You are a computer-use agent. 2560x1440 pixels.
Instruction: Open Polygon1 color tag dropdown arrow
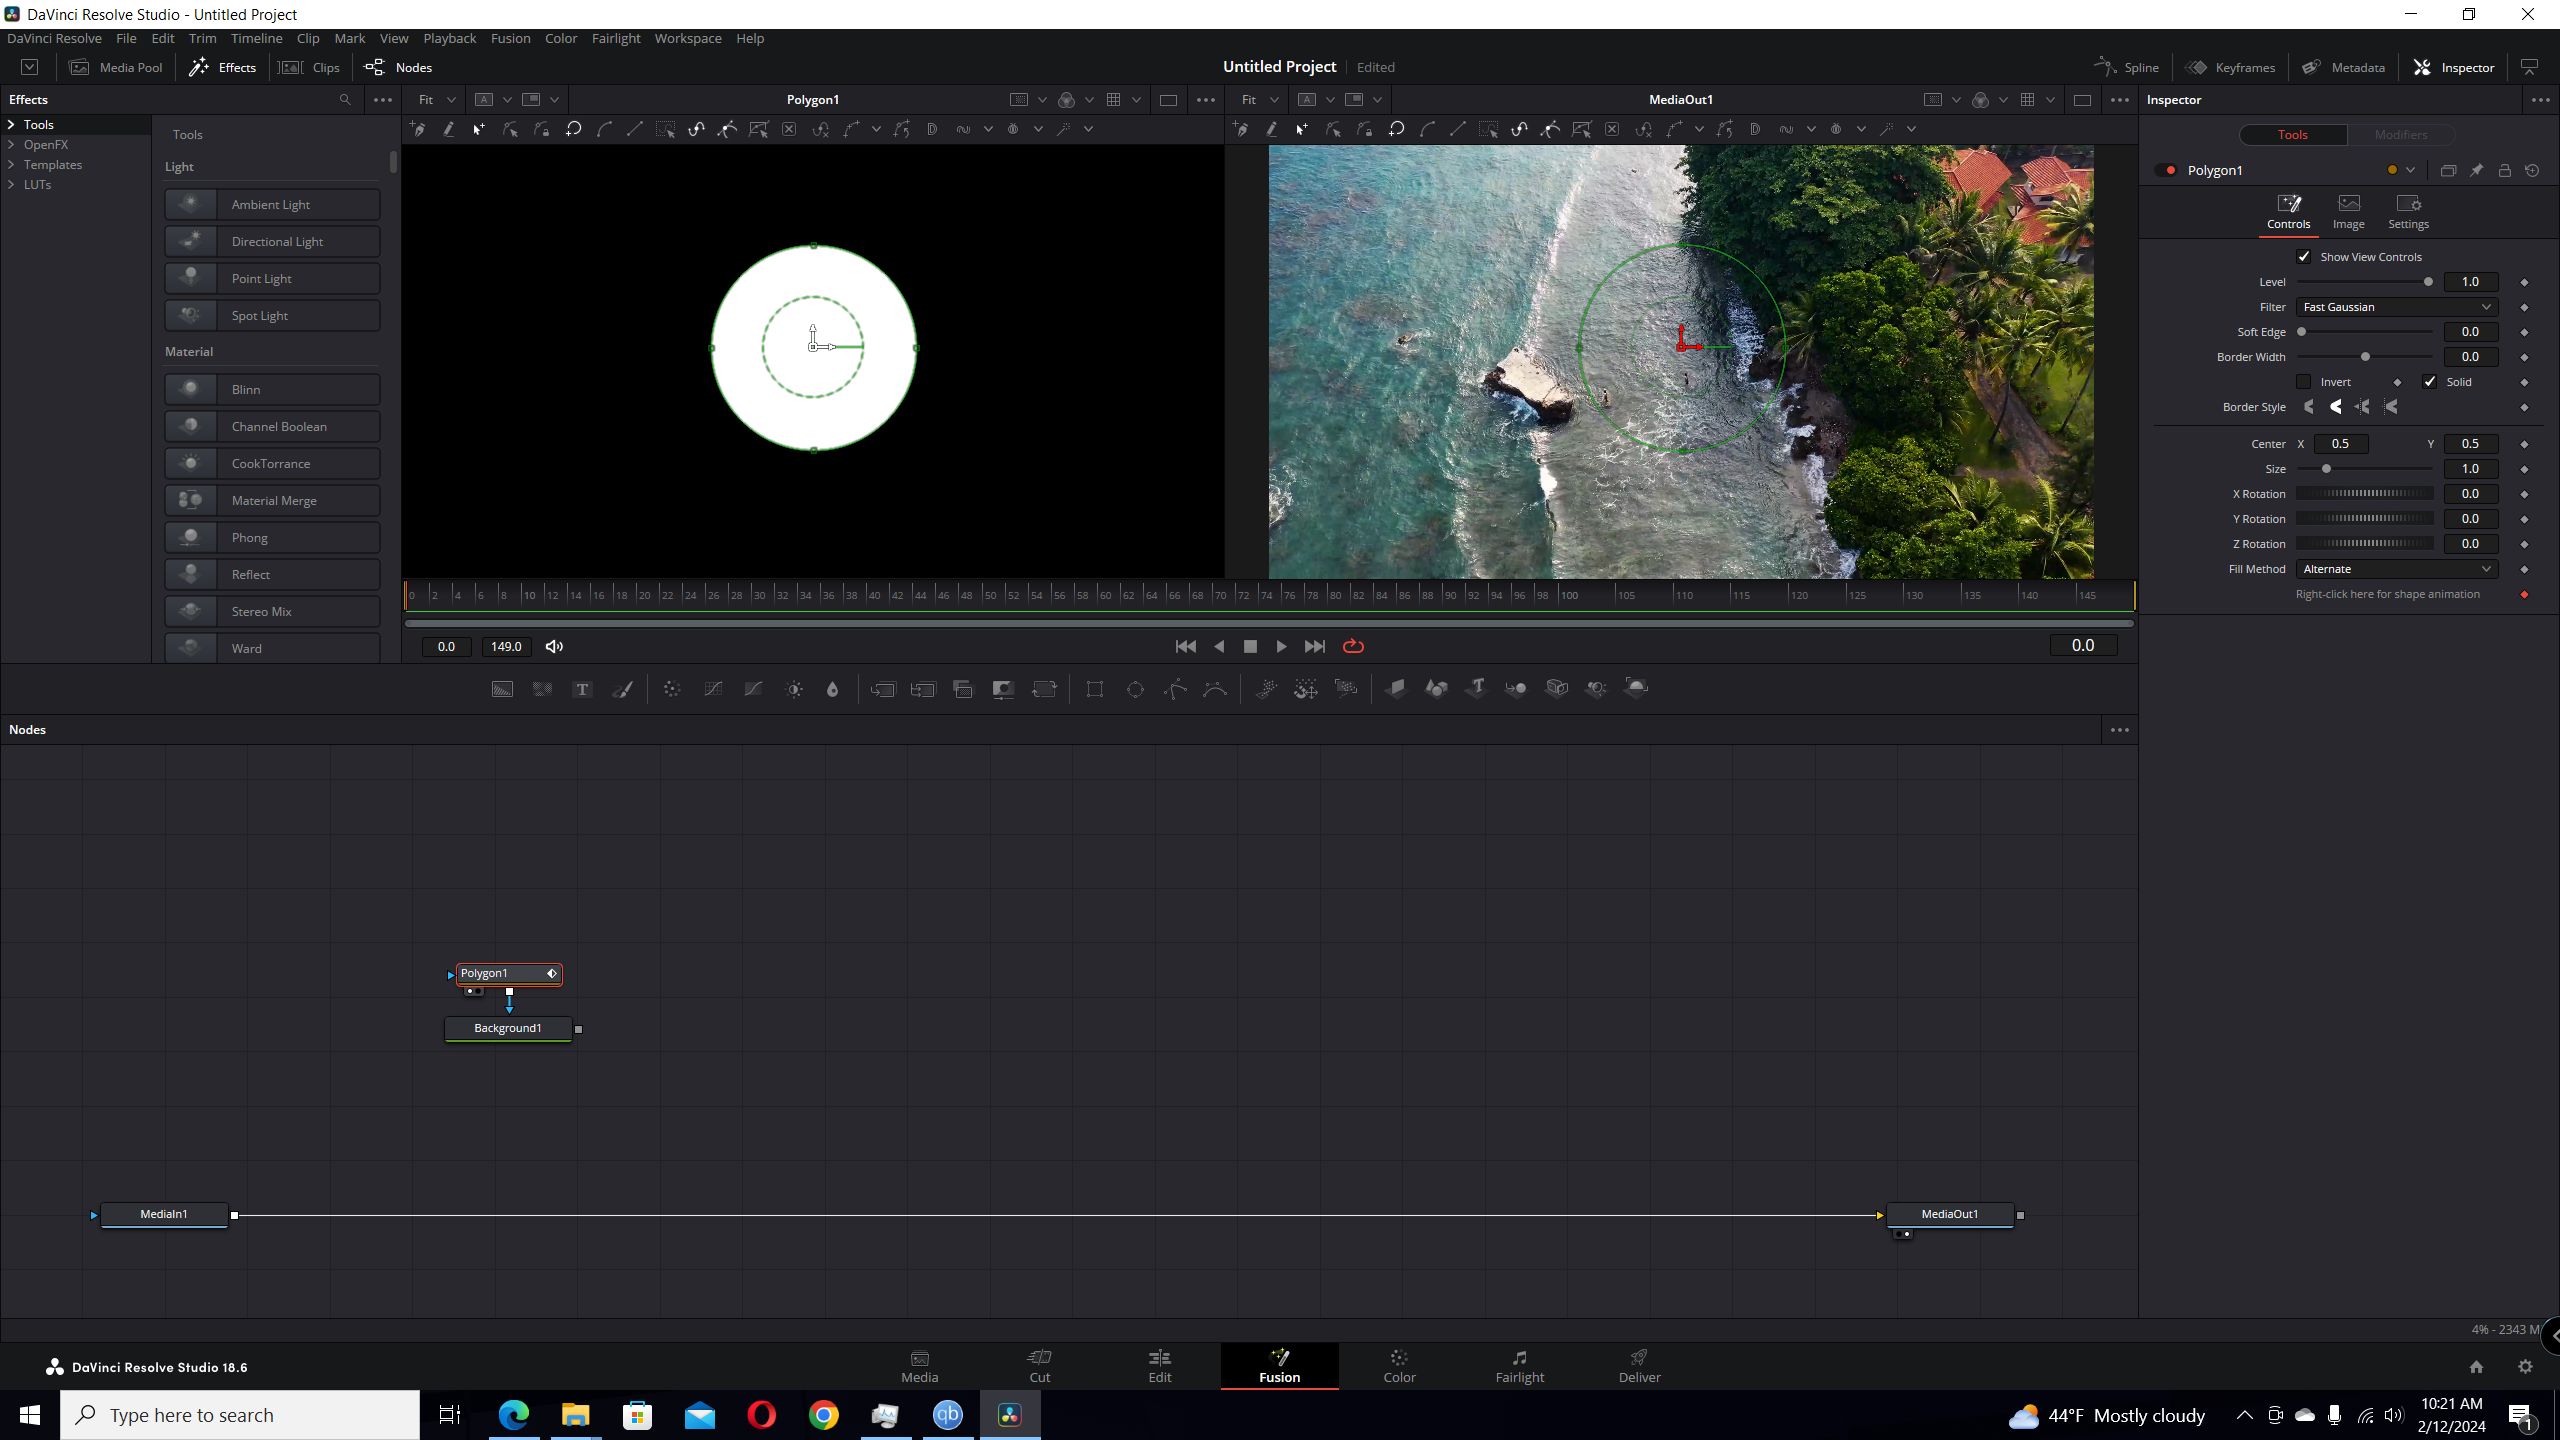(x=2410, y=171)
